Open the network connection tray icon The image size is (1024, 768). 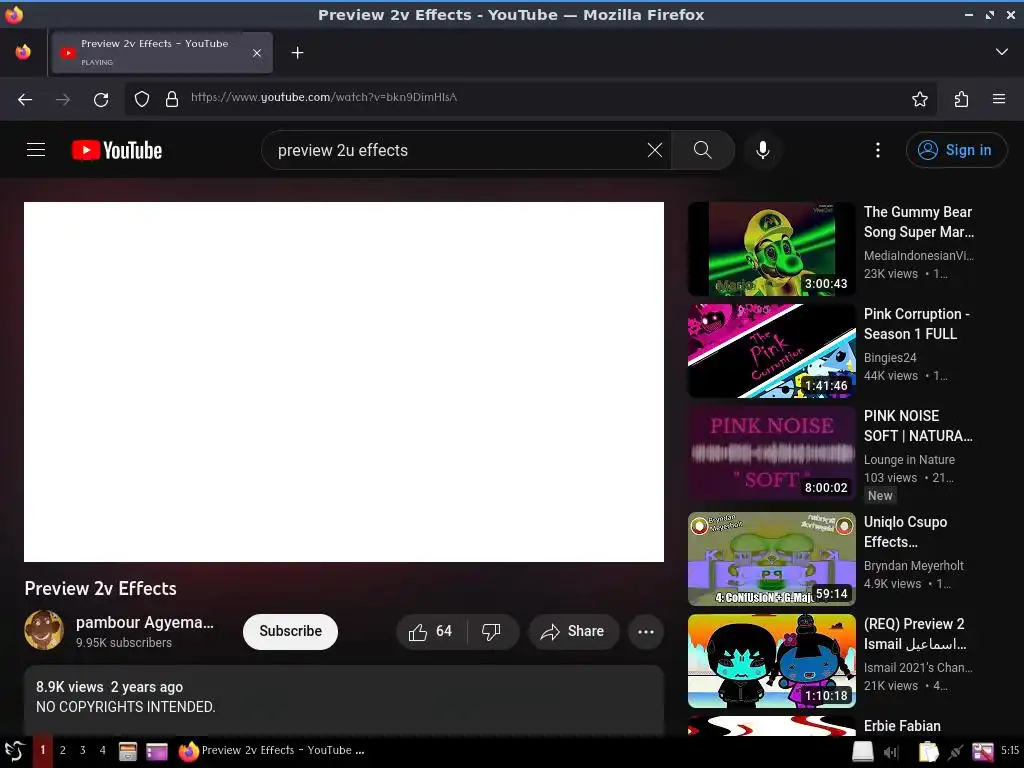click(955, 752)
